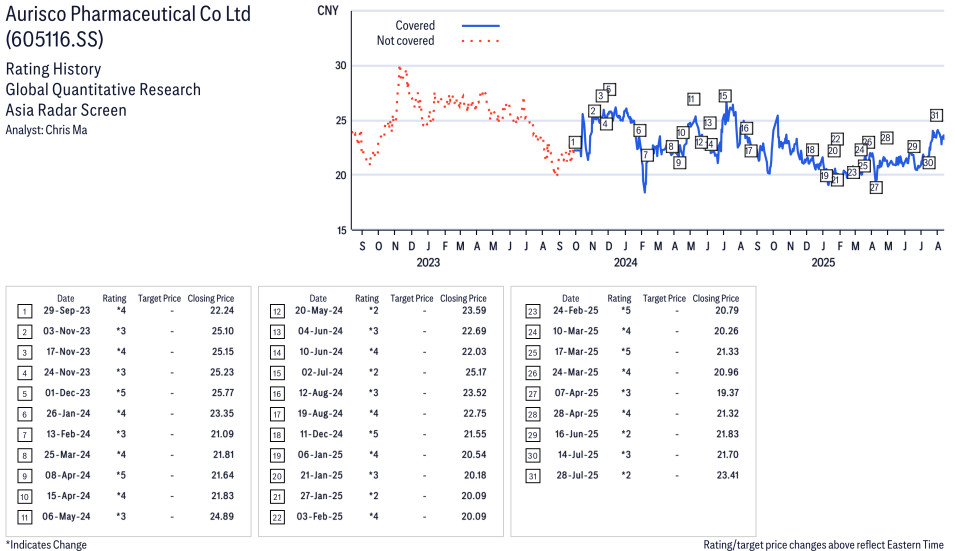Click the 2024 year label under the chart
The height and width of the screenshot is (551, 955).
click(x=626, y=262)
